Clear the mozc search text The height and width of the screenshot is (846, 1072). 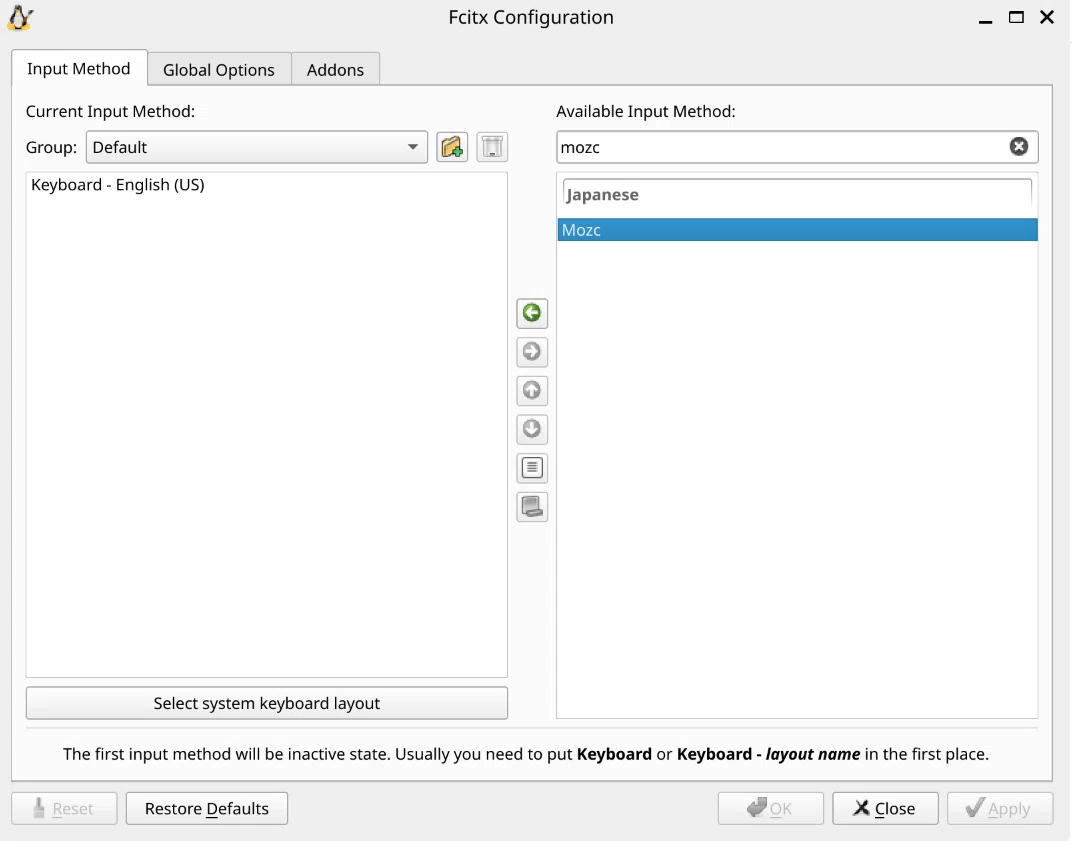pyautogui.click(x=1019, y=146)
